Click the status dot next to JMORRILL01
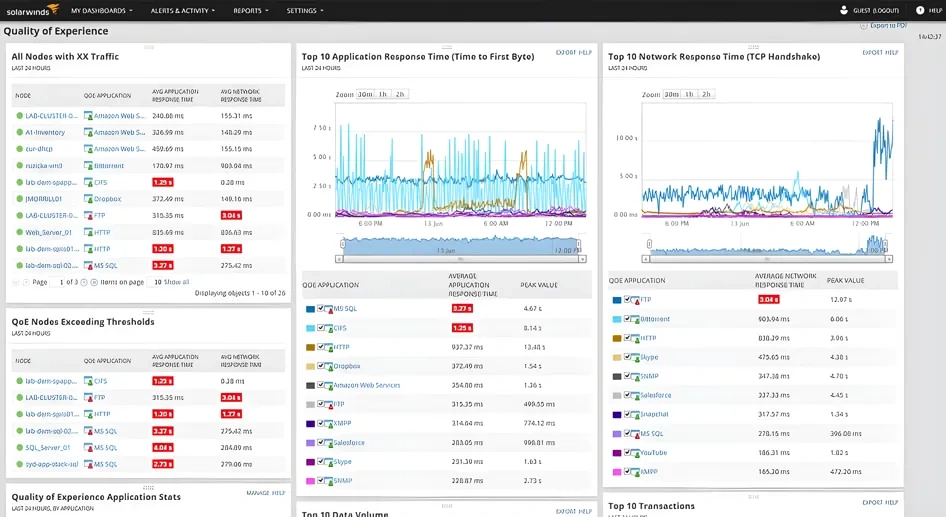Viewport: 946px width, 517px height. 19,198
